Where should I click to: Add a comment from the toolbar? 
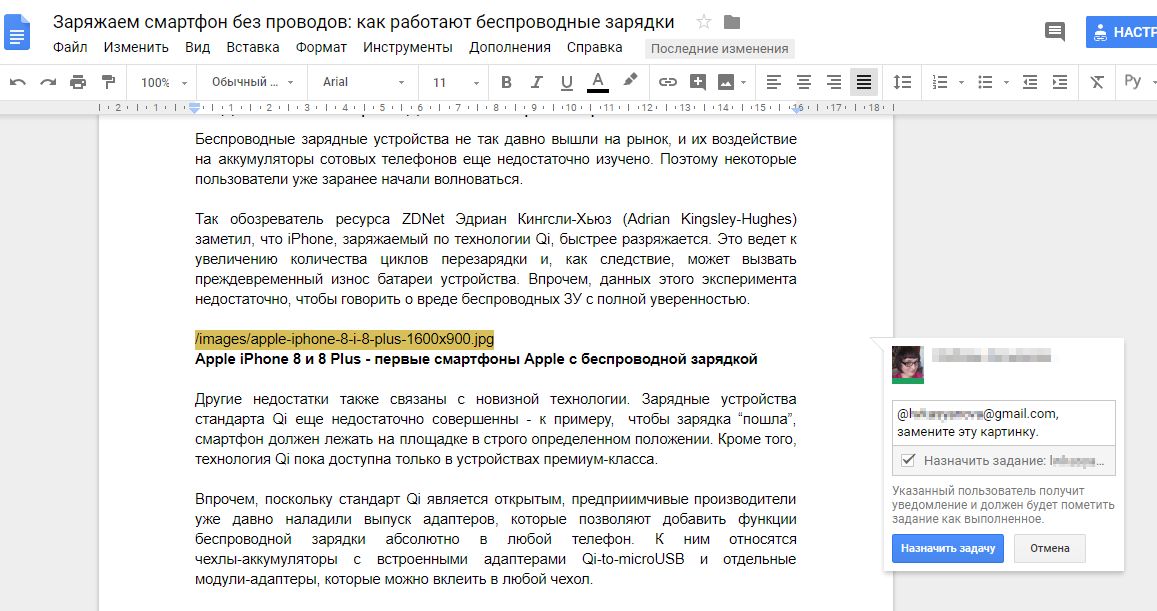point(698,82)
